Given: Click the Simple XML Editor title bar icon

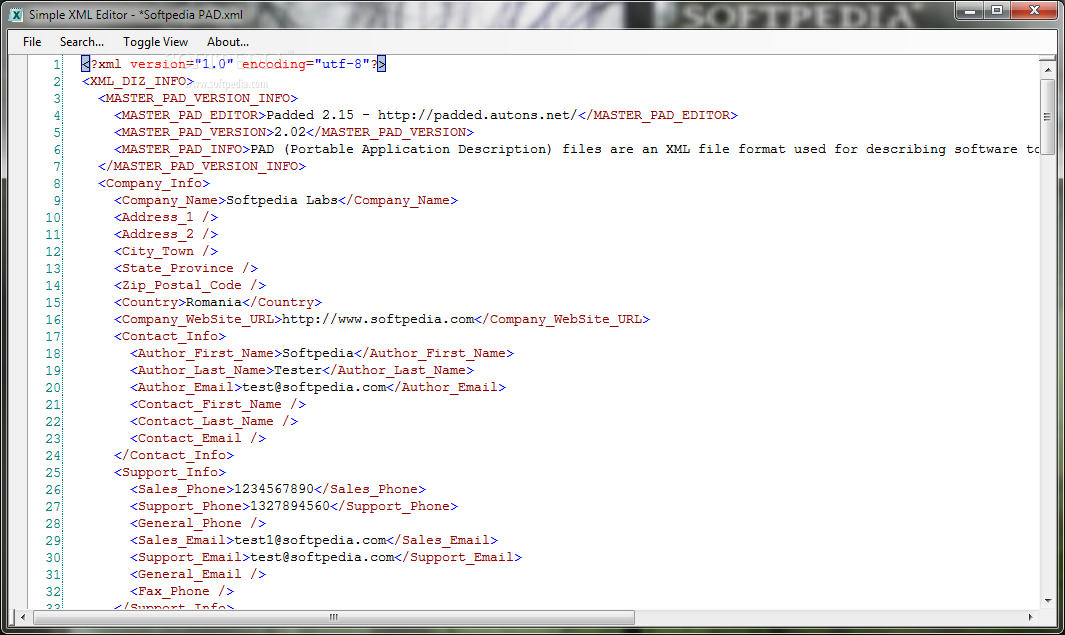Looking at the screenshot, I should click(16, 14).
